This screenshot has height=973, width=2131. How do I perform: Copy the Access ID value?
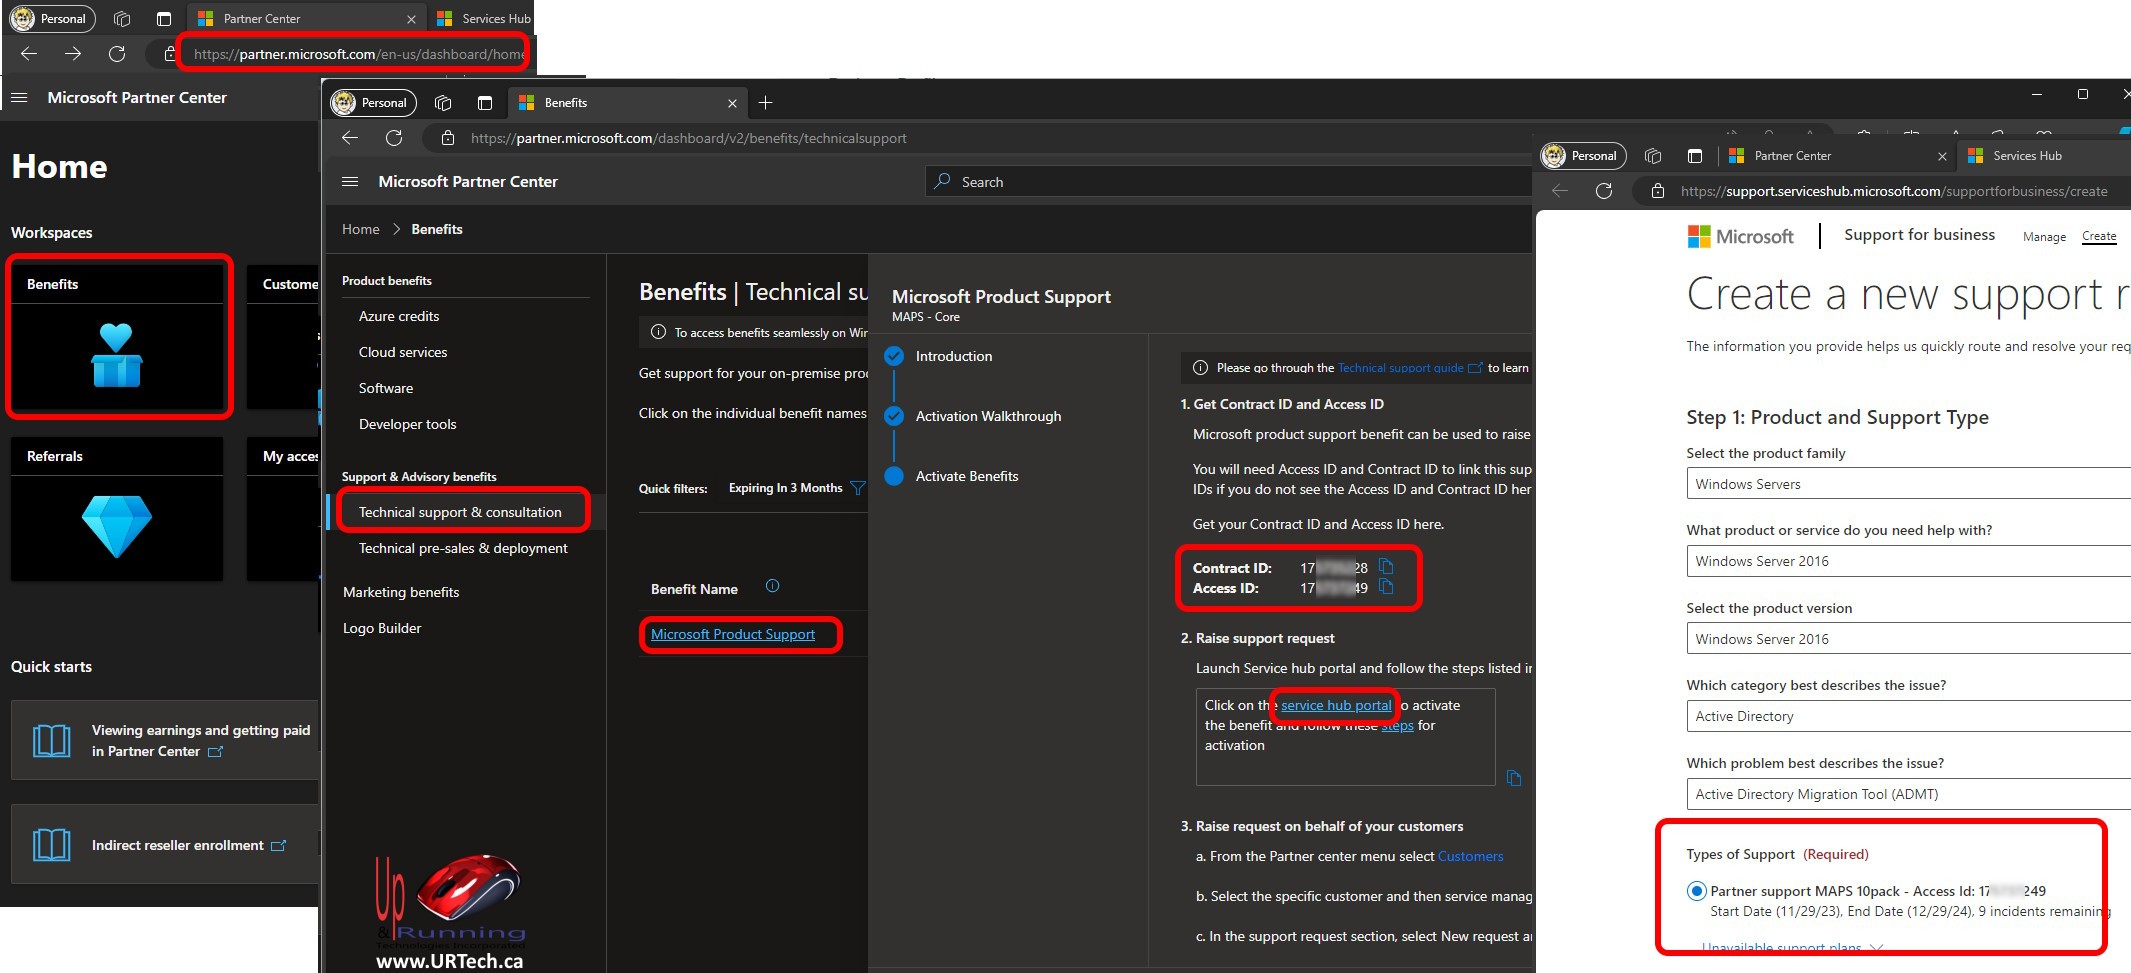click(x=1386, y=587)
